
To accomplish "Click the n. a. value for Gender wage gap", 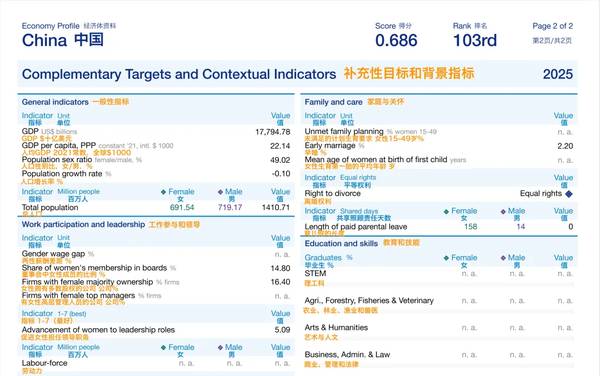I will click(x=282, y=254).
